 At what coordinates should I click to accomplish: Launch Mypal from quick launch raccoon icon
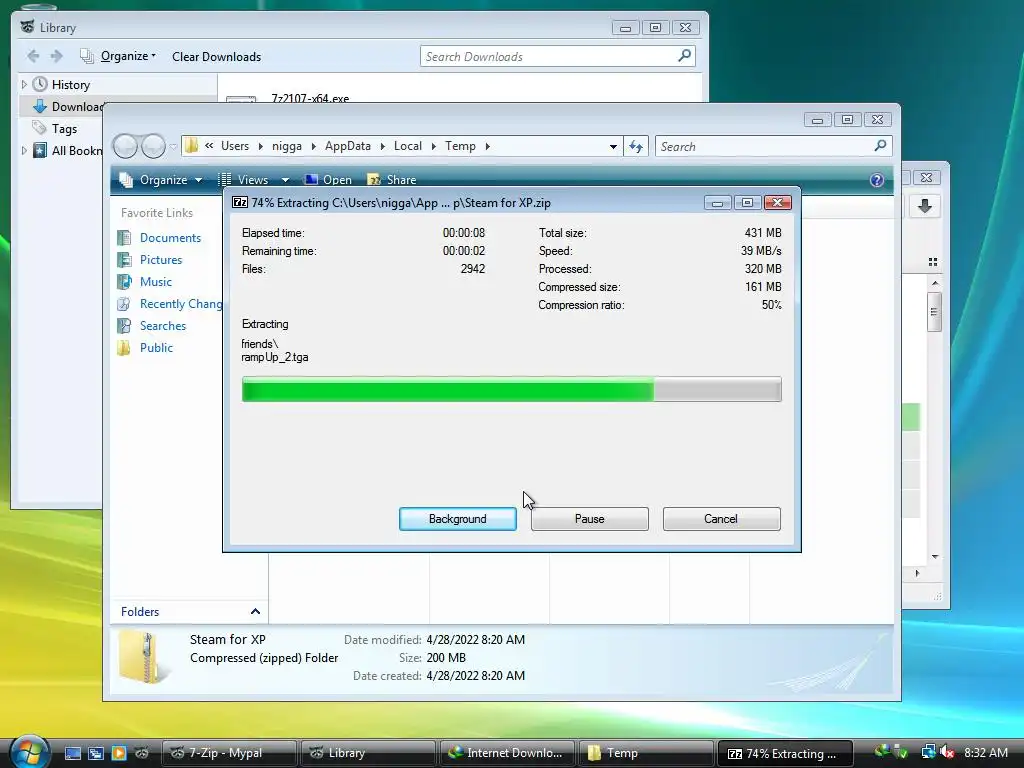coord(142,753)
